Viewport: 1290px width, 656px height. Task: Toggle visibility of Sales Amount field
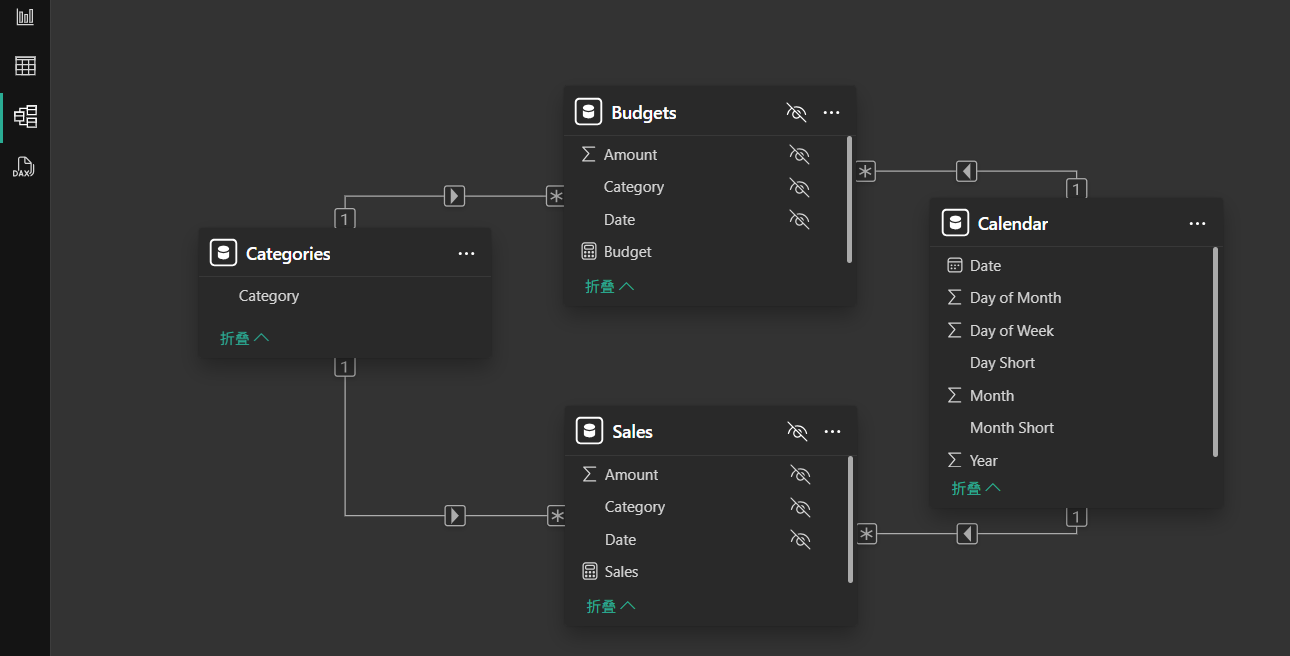pos(799,475)
